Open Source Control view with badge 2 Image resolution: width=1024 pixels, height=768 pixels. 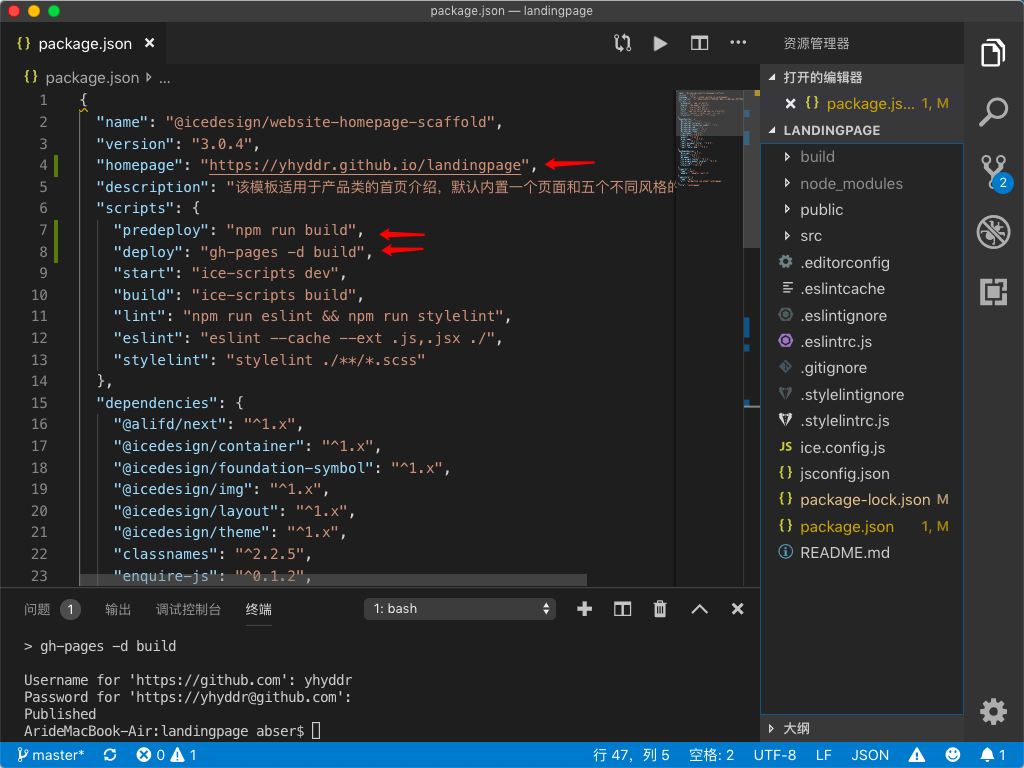tap(995, 172)
